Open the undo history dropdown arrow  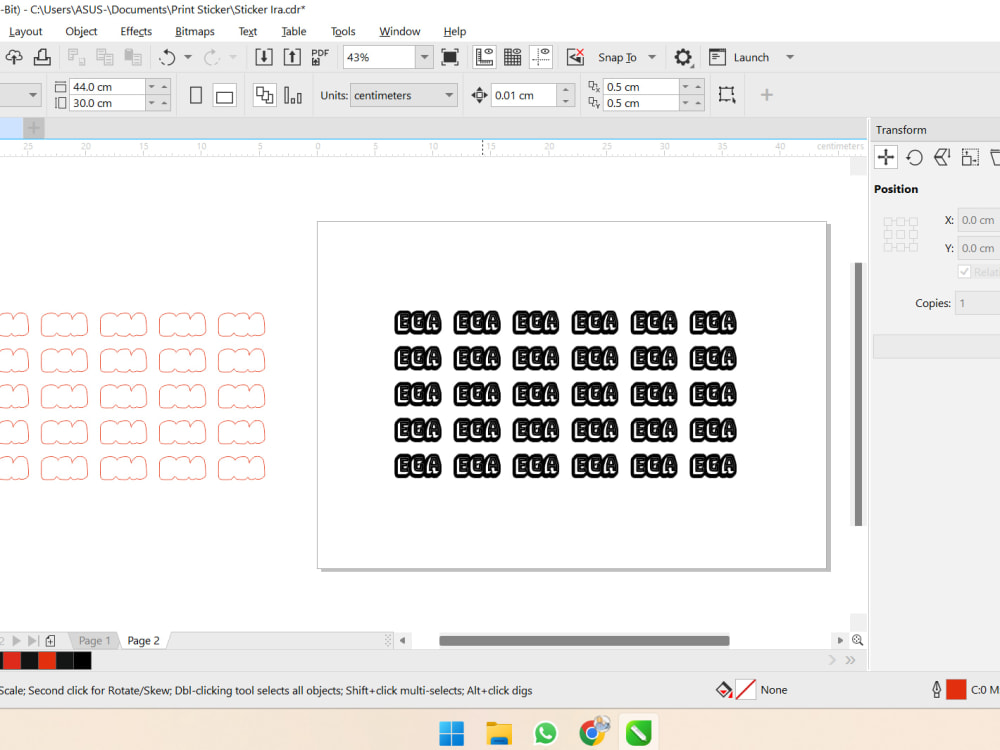tap(188, 57)
